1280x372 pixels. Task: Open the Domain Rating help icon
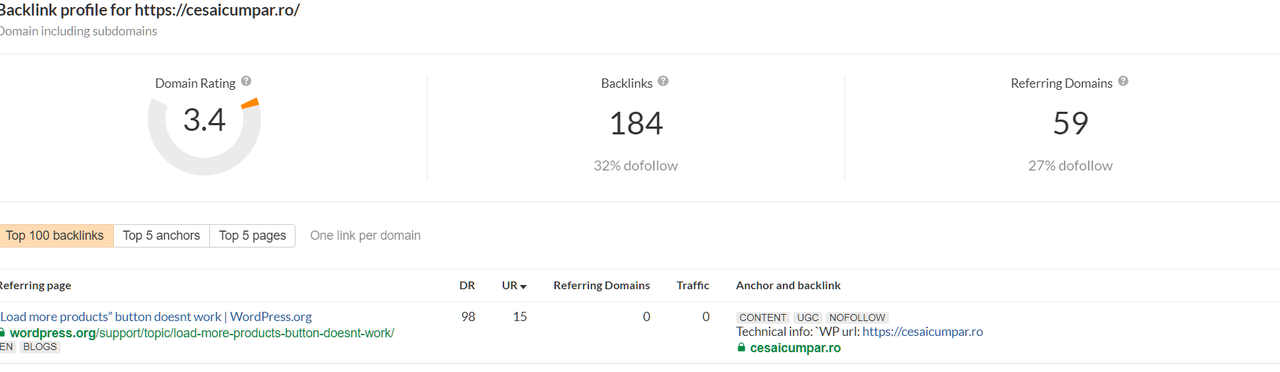(246, 82)
